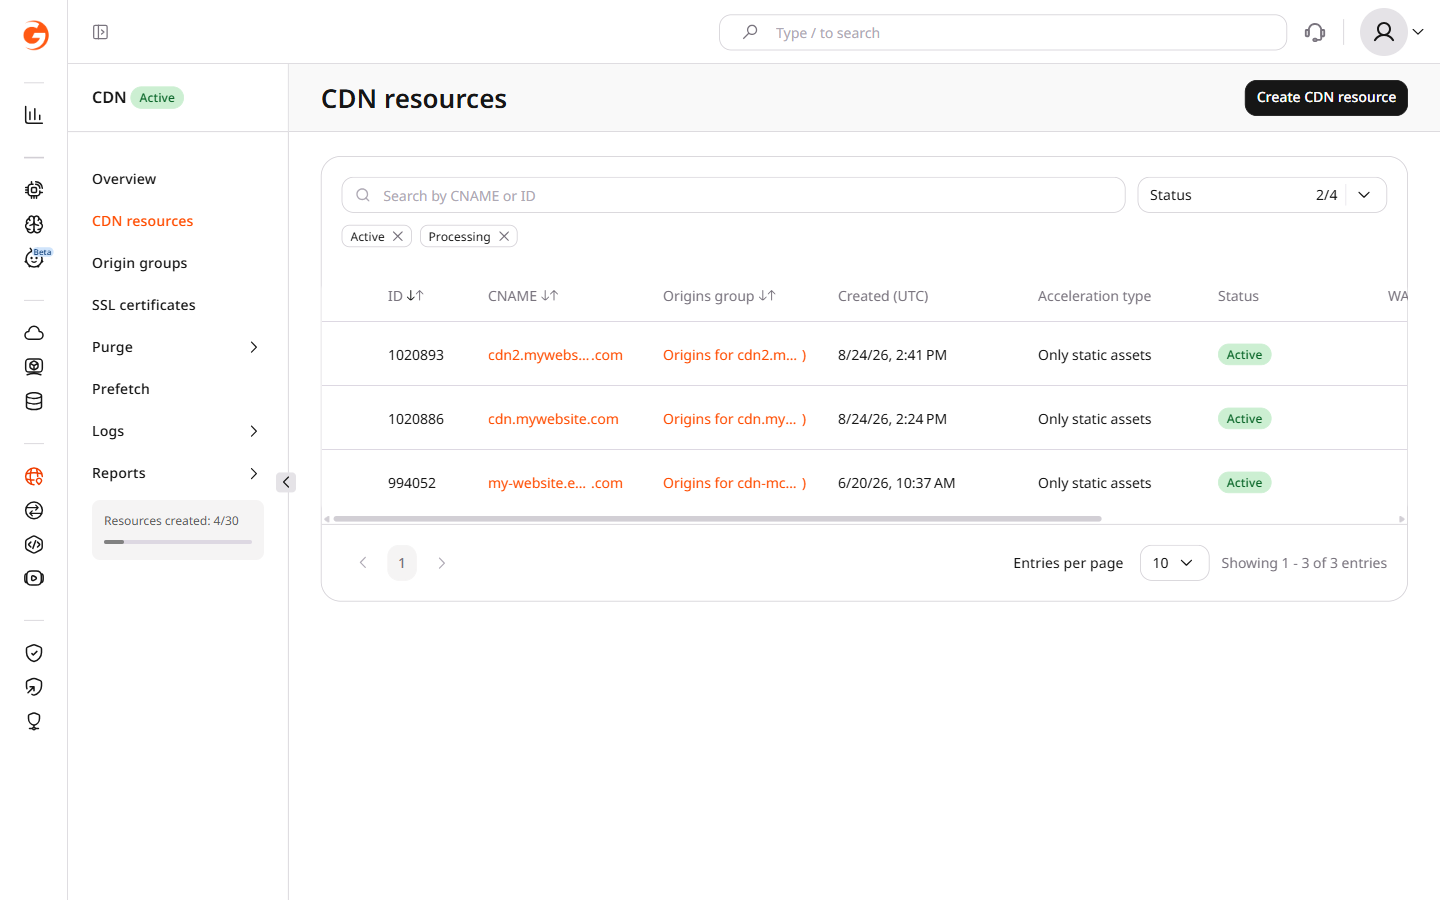The width and height of the screenshot is (1440, 900).
Task: Focus the Search by CNAME or ID field
Action: coord(733,195)
